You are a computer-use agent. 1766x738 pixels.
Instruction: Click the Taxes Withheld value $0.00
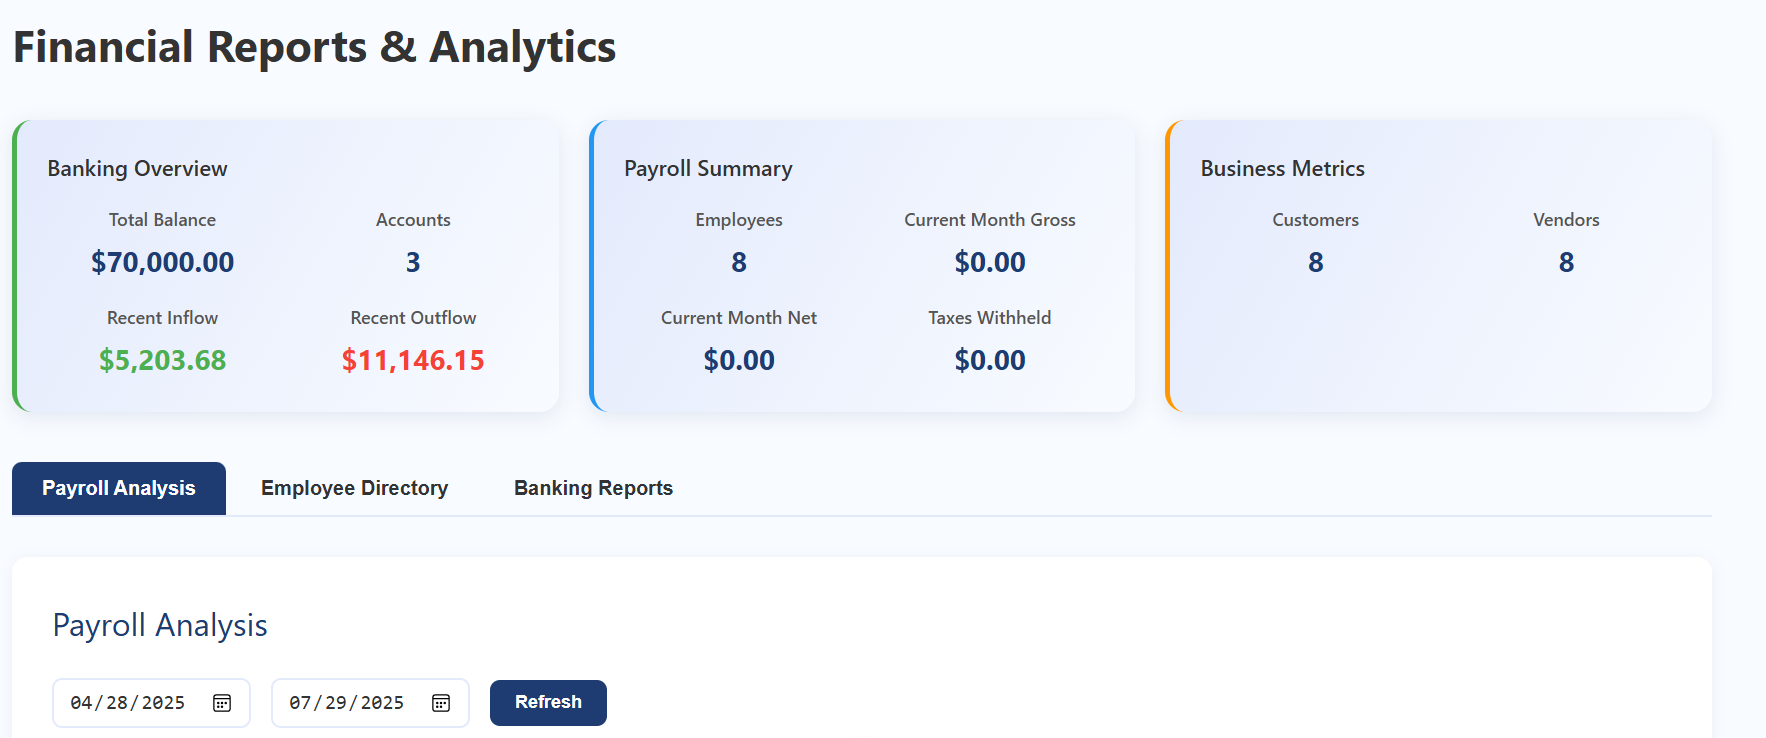tap(990, 360)
